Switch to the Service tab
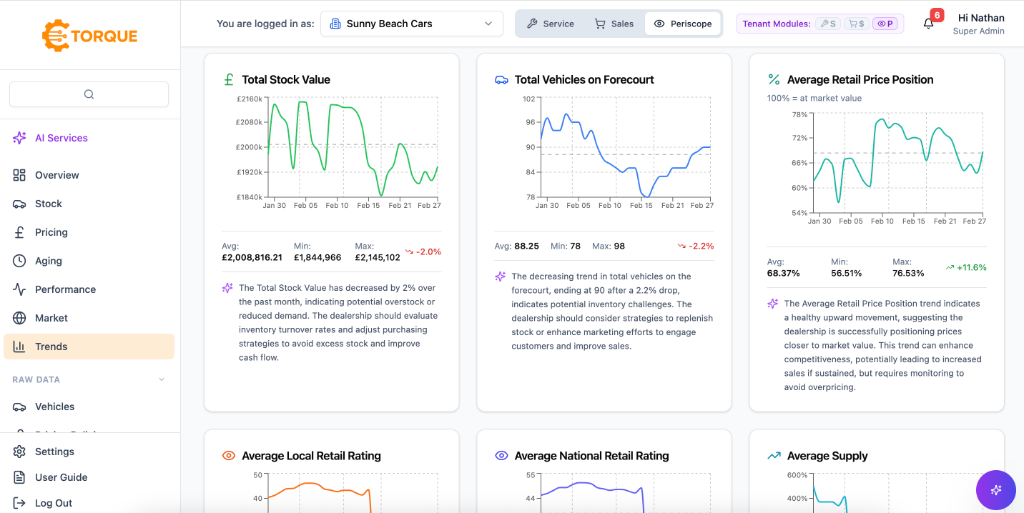The image size is (1024, 513). 550,23
